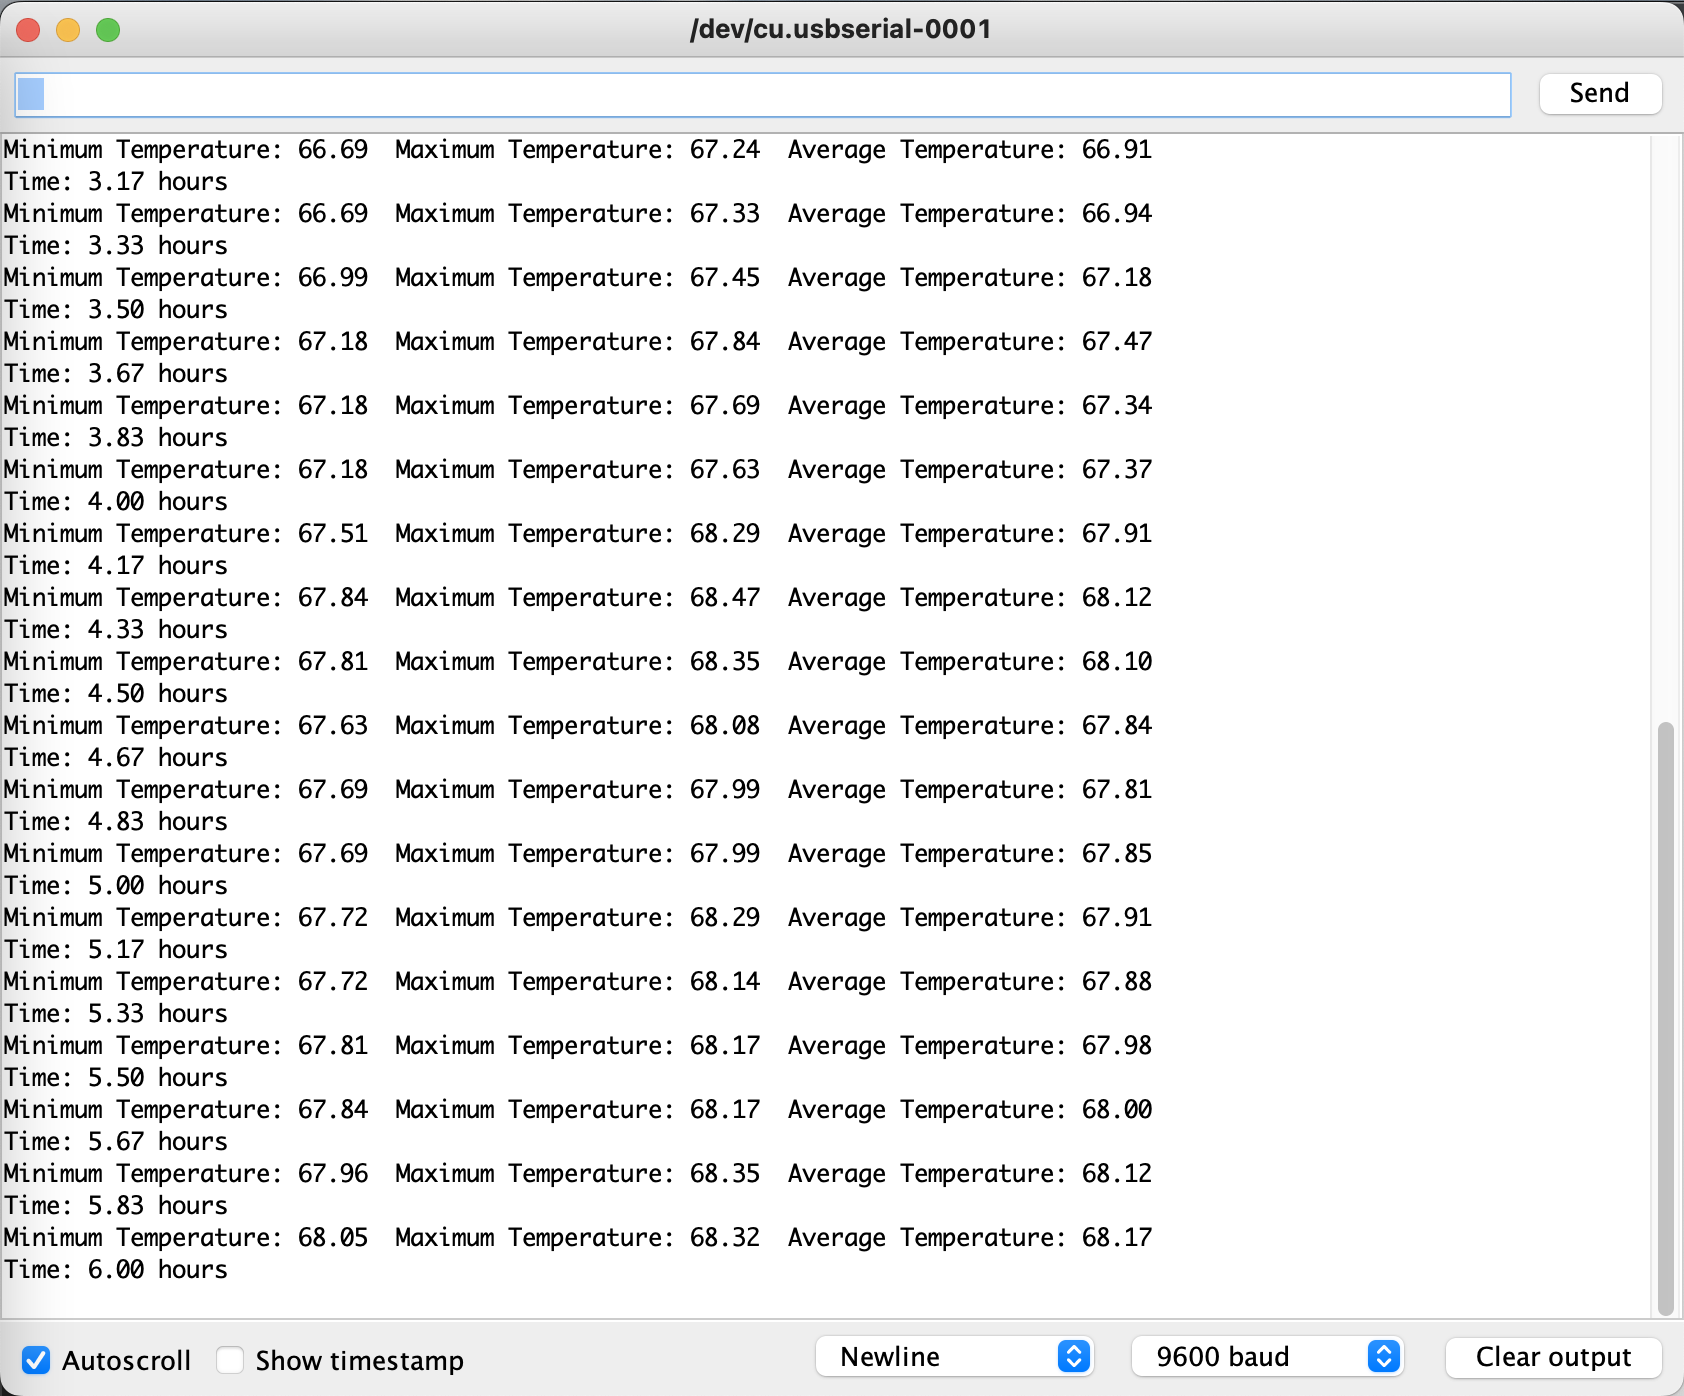Focus the serial message input field
The width and height of the screenshot is (1684, 1396).
[762, 94]
